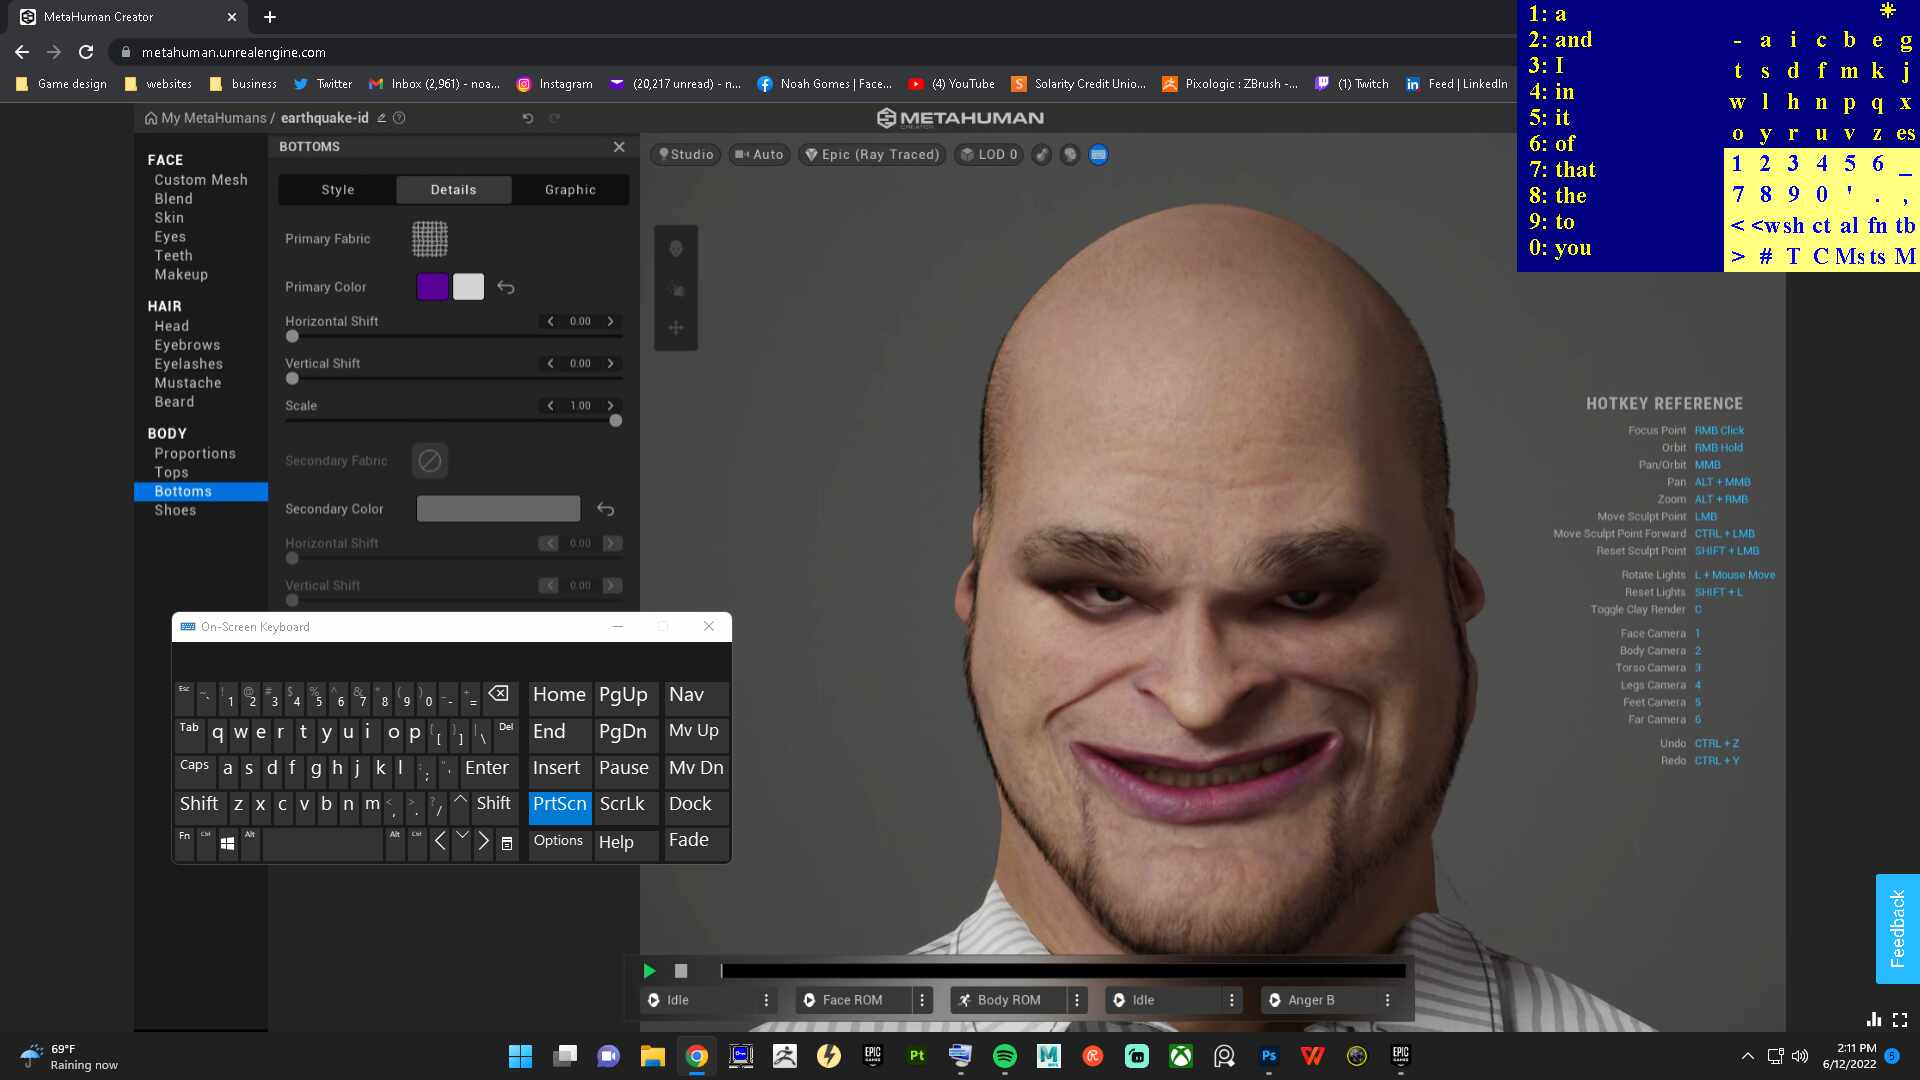Screen dimensions: 1920x1080
Task: Enter fullscreen mode
Action: (x=1900, y=1020)
